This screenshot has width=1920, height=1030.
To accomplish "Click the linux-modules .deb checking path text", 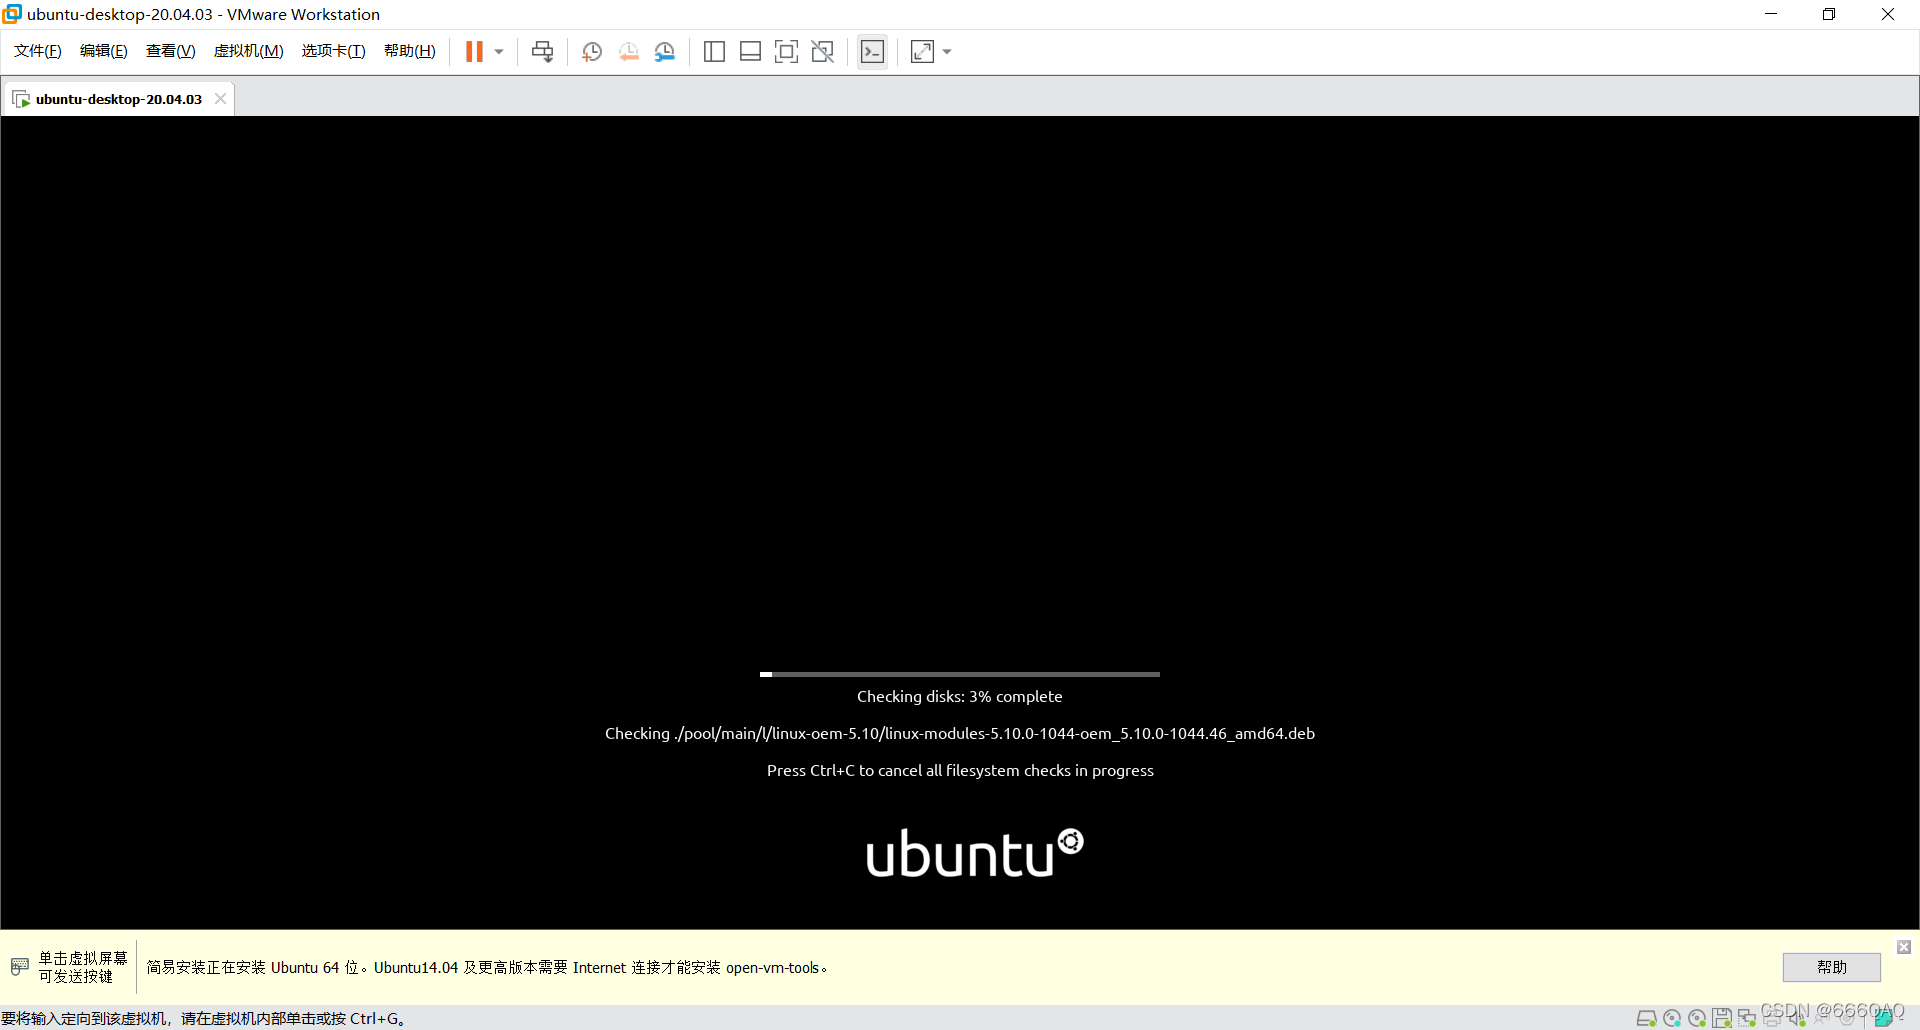I will 960,733.
